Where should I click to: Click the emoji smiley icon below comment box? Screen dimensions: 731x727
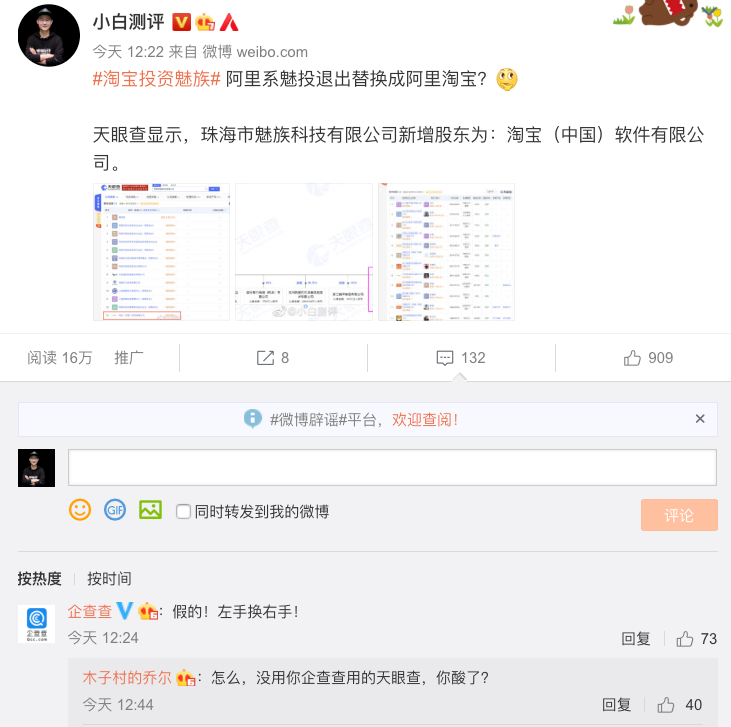[x=80, y=510]
